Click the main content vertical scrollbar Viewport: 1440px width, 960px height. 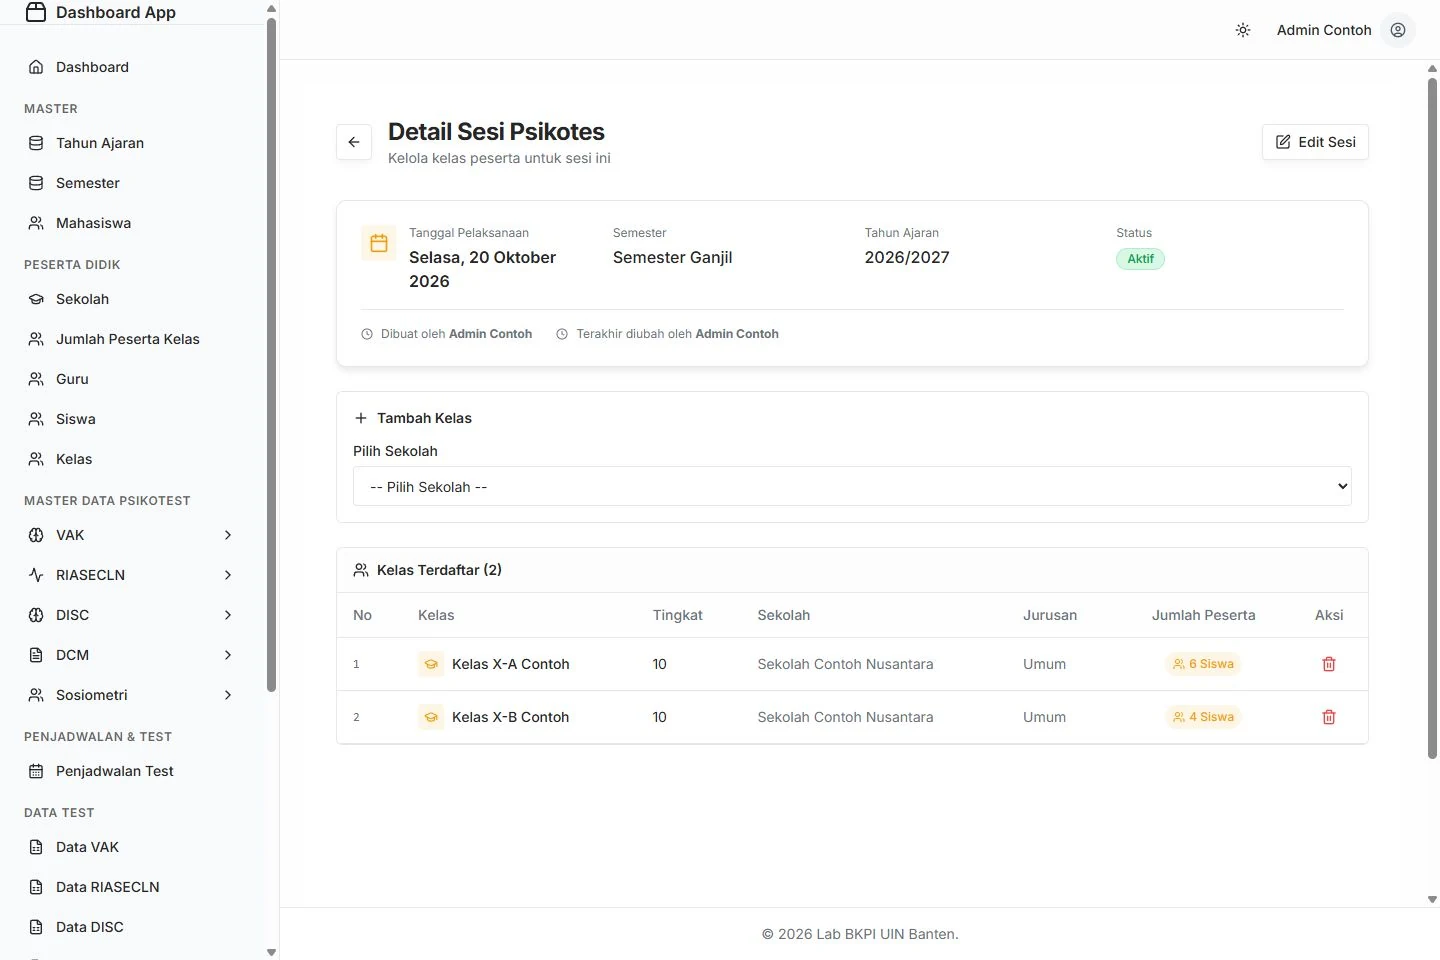pos(1432,420)
